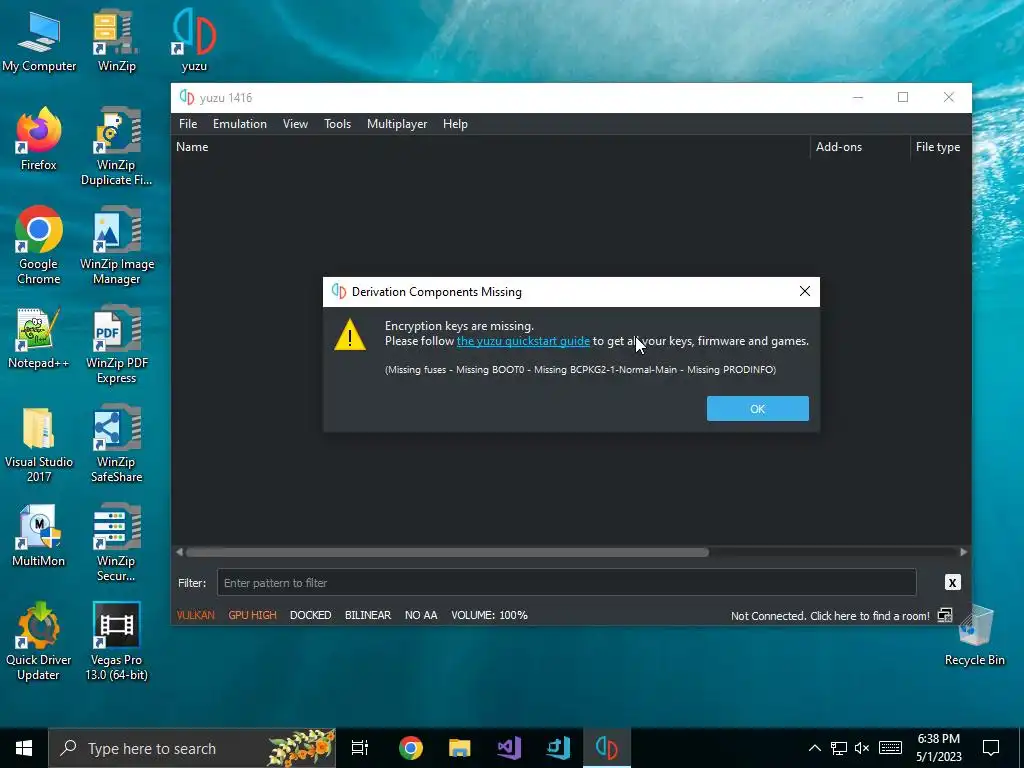Viewport: 1024px width, 768px height.
Task: Open the notification center icon
Action: point(991,748)
